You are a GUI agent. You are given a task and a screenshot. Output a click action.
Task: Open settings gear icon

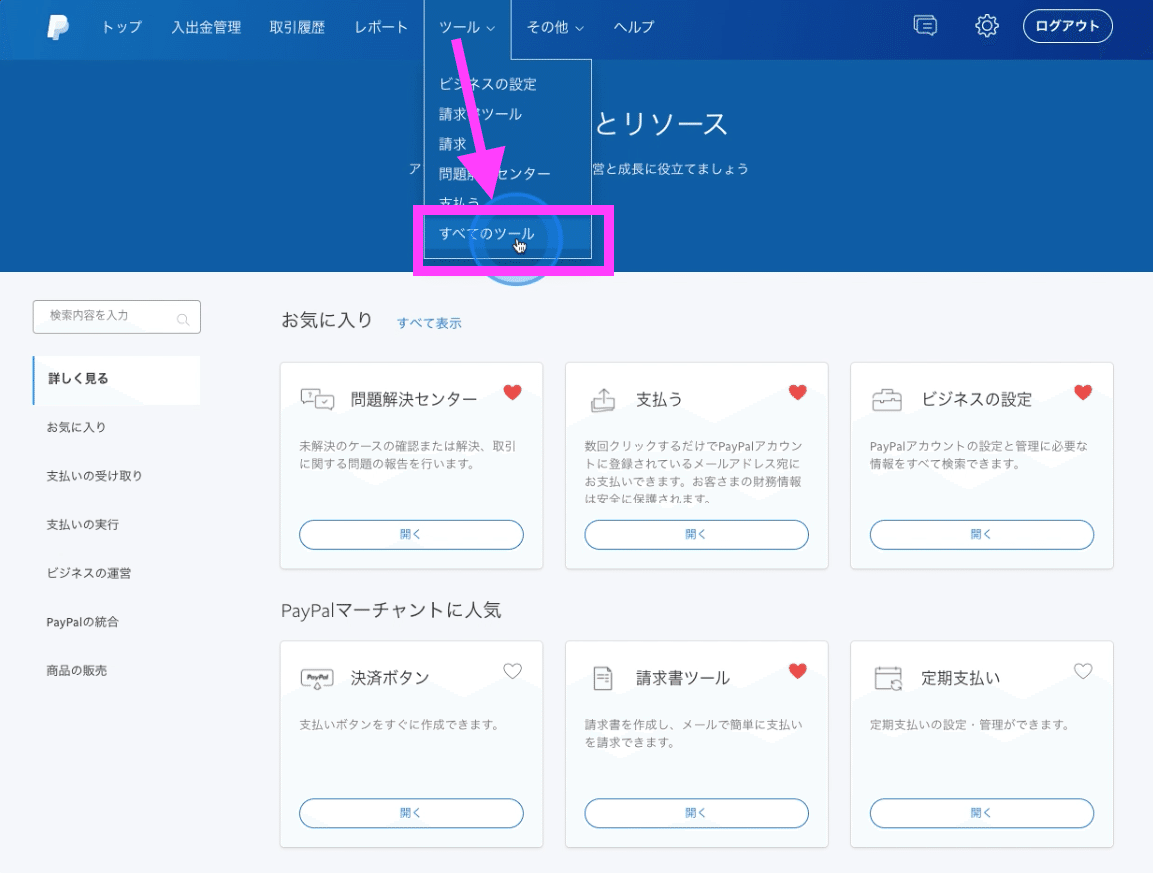click(x=987, y=26)
